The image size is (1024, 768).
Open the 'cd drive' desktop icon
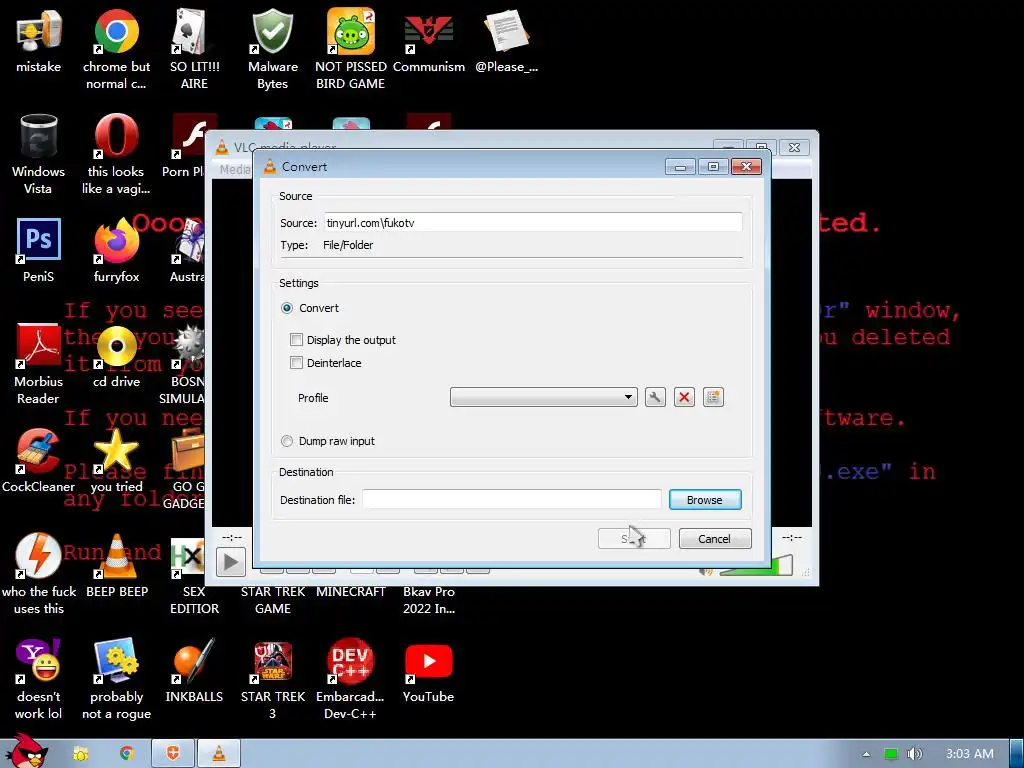pos(116,356)
